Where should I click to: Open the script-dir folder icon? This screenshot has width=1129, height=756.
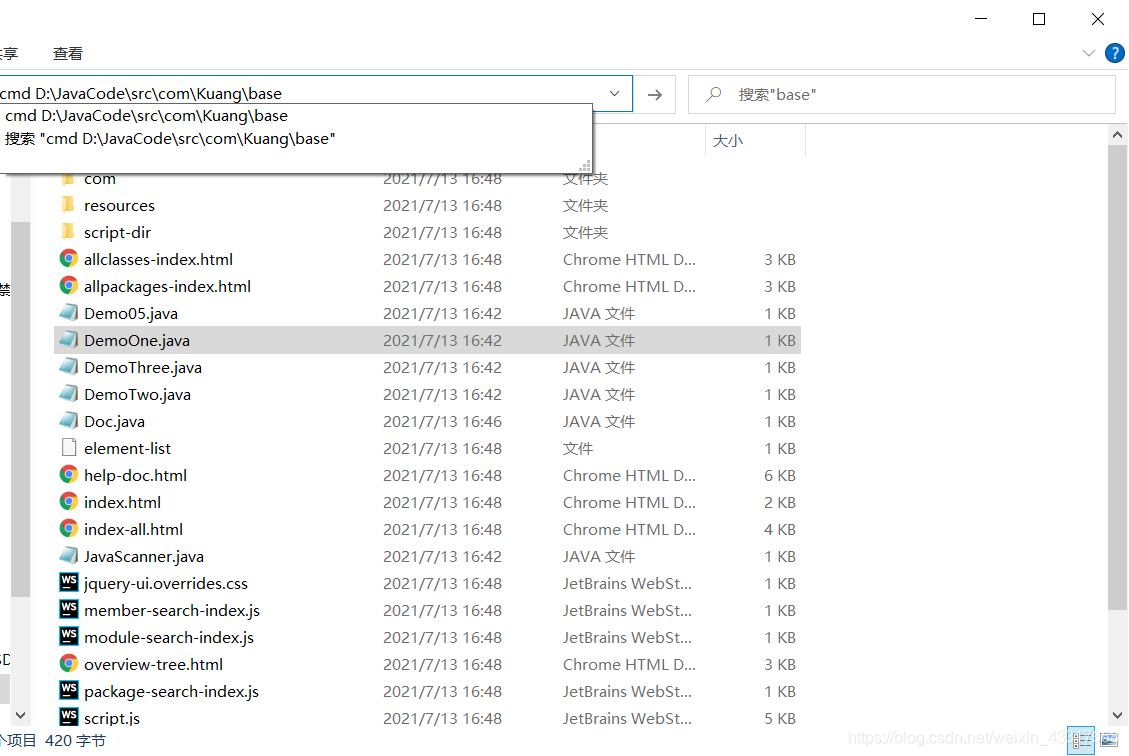(67, 232)
